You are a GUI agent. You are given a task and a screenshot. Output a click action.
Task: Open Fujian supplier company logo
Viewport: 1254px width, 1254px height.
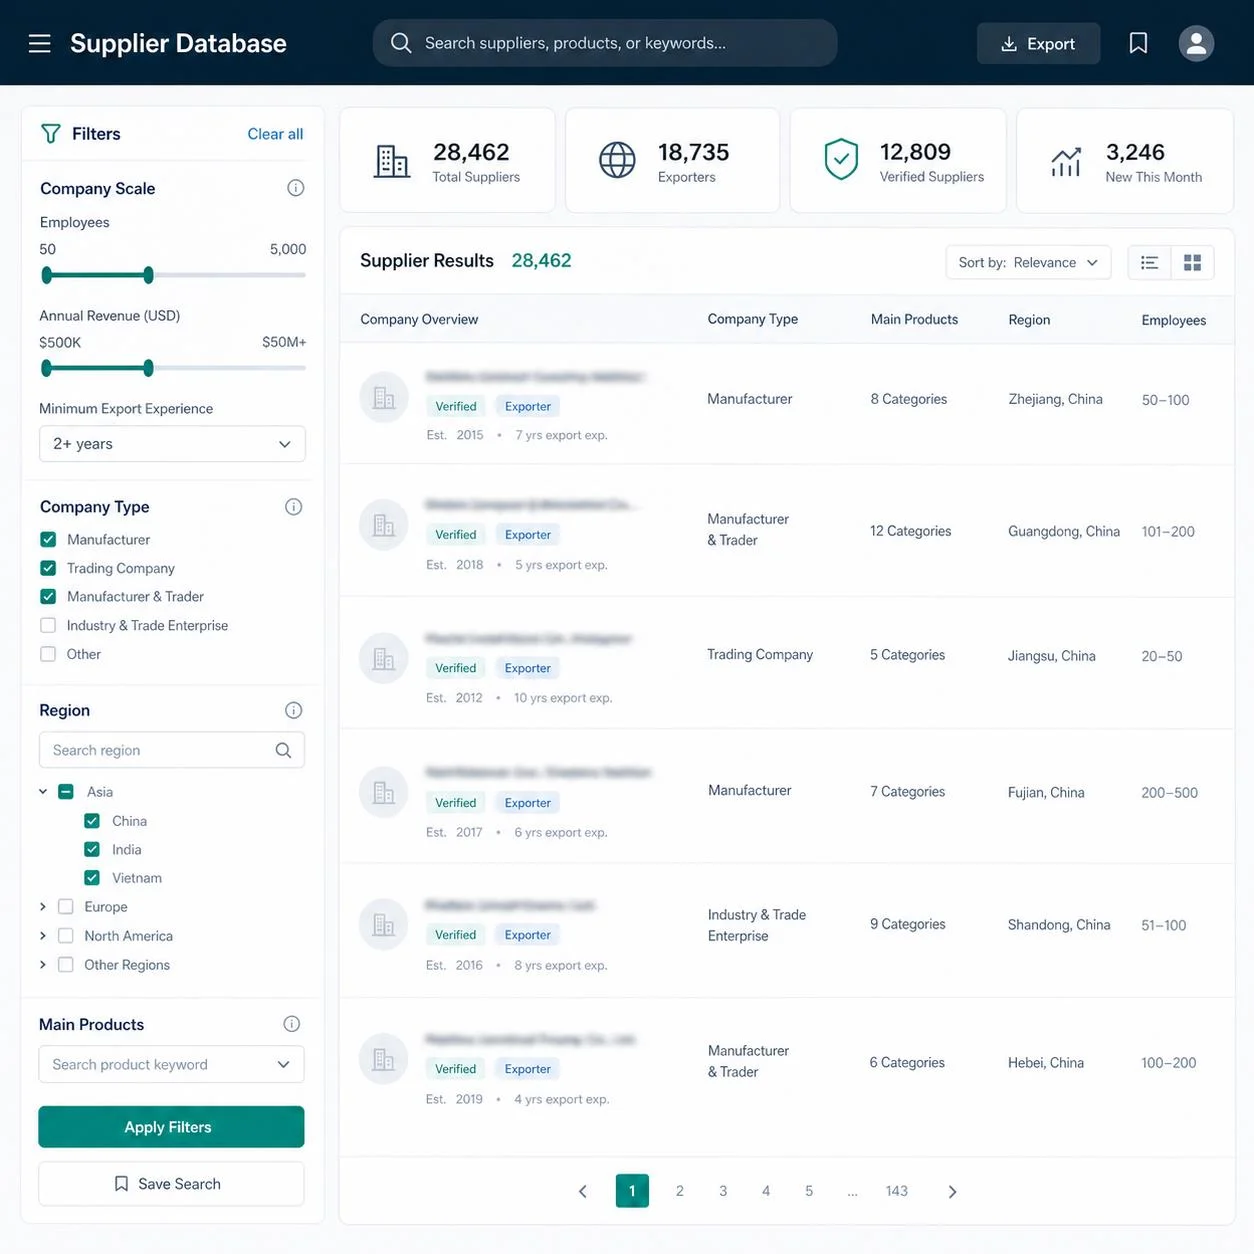pyautogui.click(x=384, y=793)
